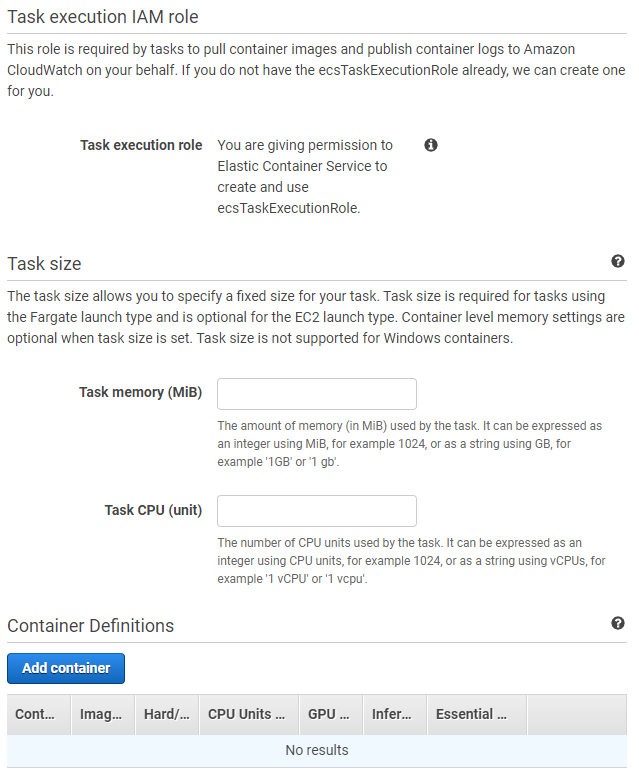Click the 'Hard/...' column header
Image resolution: width=639 pixels, height=776 pixels.
pos(166,714)
